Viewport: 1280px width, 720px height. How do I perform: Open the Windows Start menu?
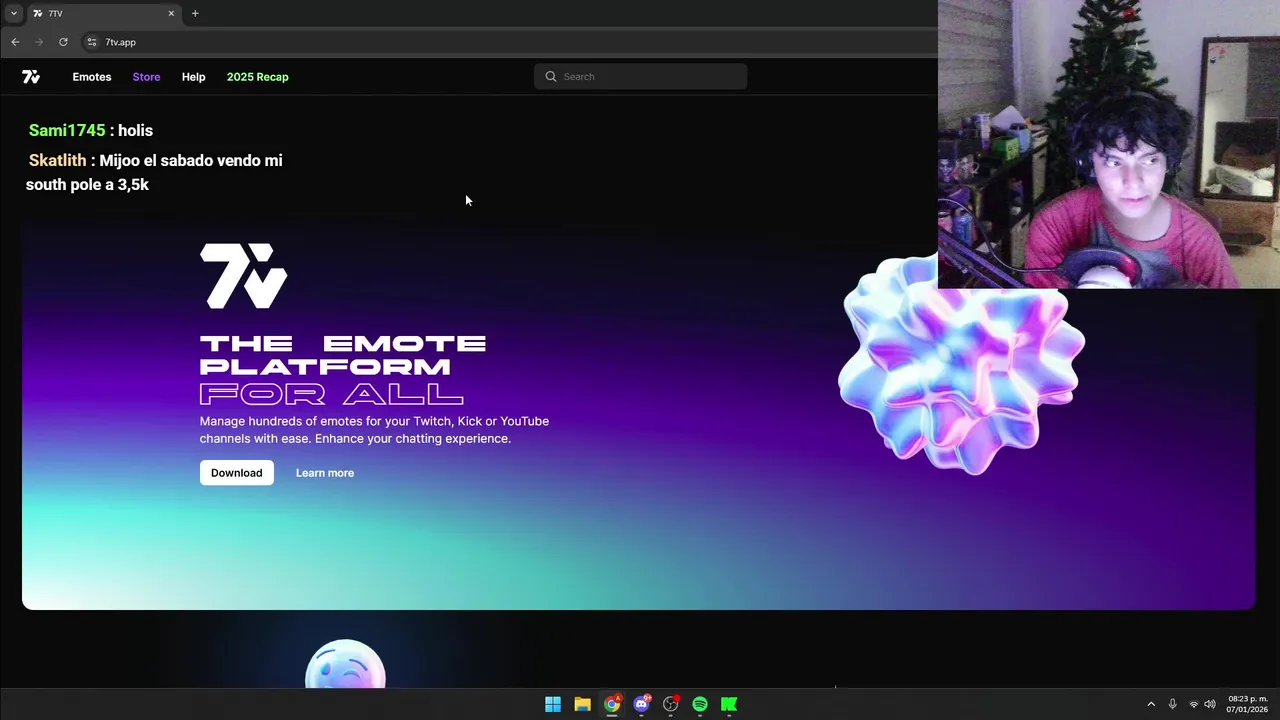(553, 705)
